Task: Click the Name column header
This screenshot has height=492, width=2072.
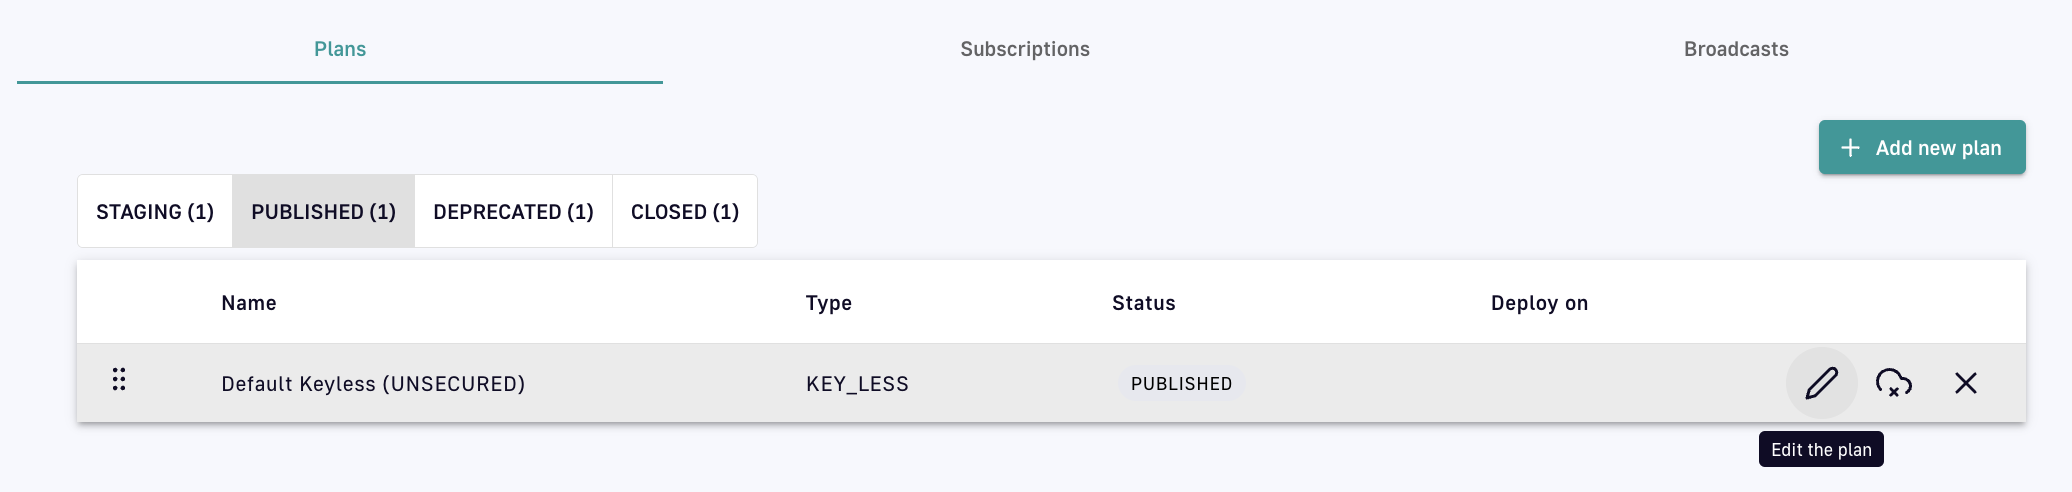Action: coord(249,303)
